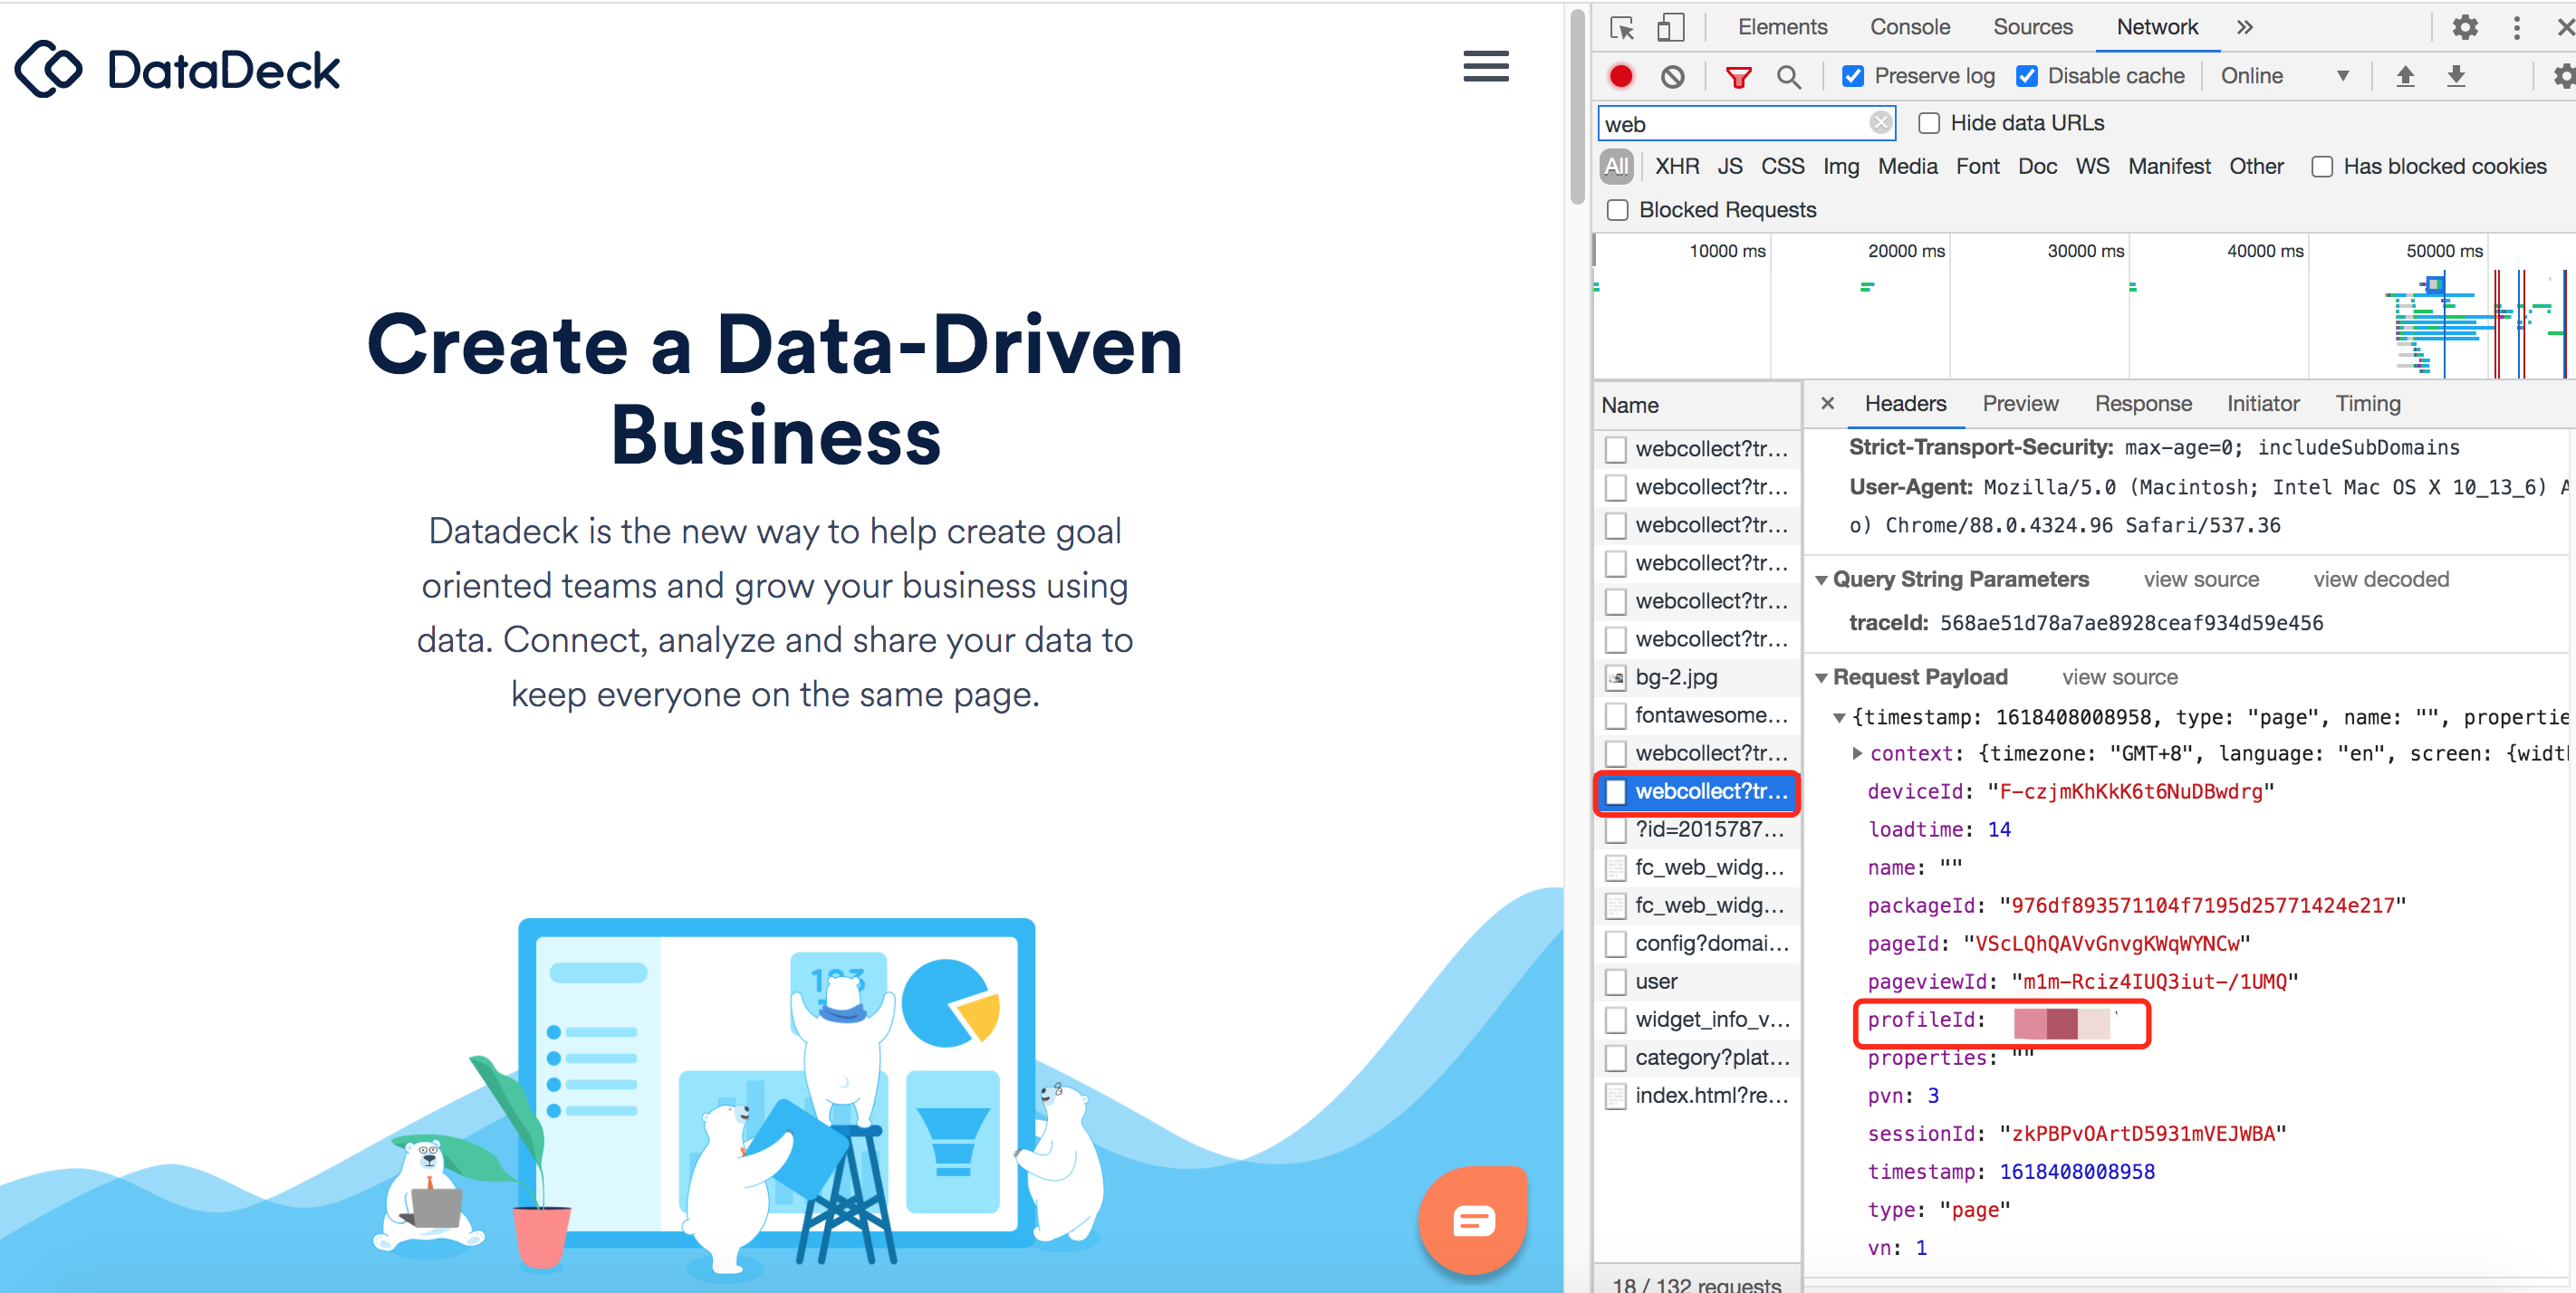Import HAR file with upload arrow
The width and height of the screenshot is (2576, 1293).
(2405, 76)
